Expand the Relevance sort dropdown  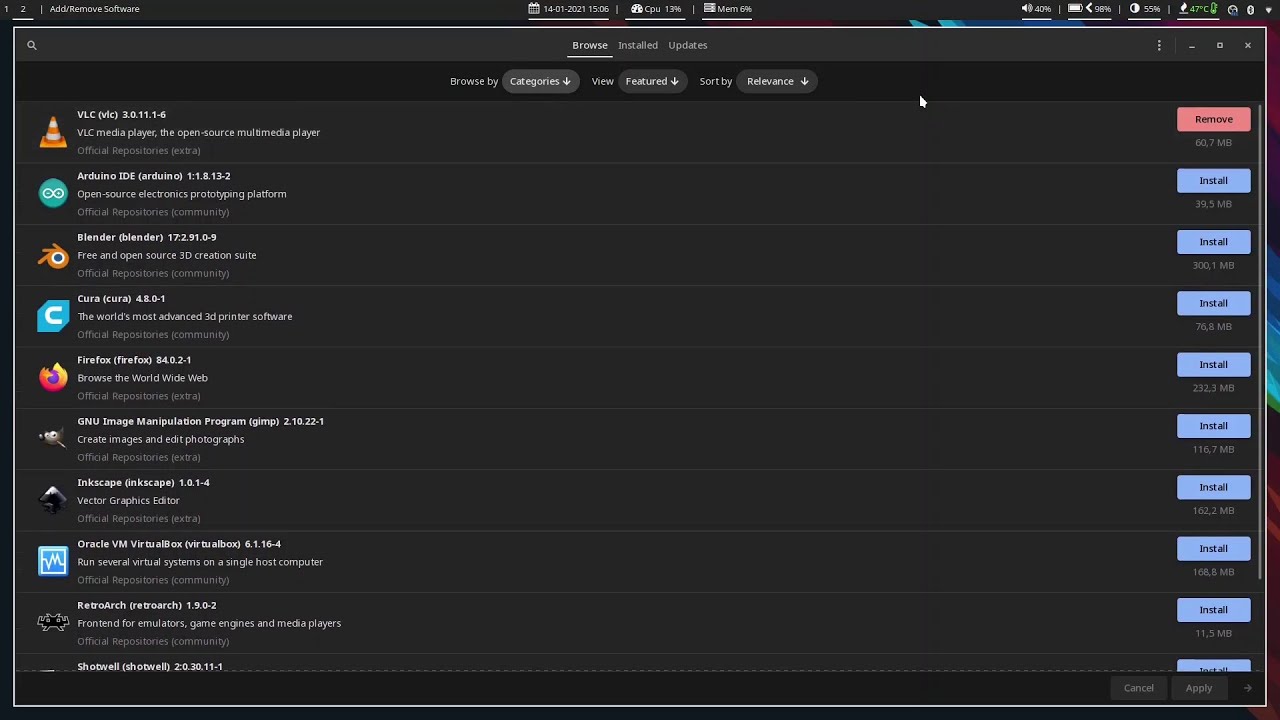pos(777,81)
